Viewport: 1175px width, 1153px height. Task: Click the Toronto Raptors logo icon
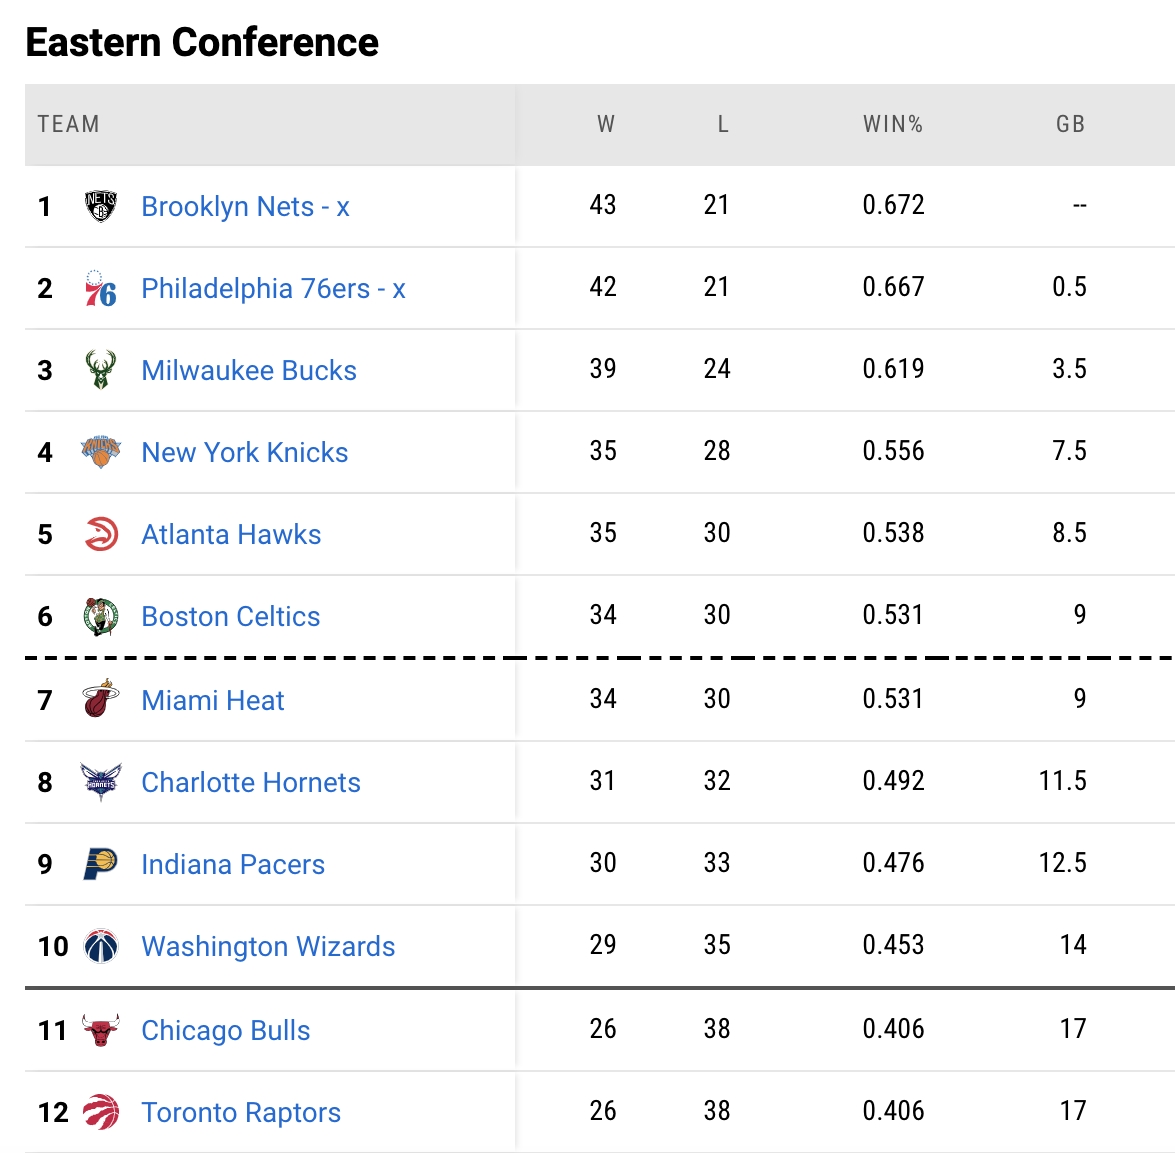[x=100, y=1112]
